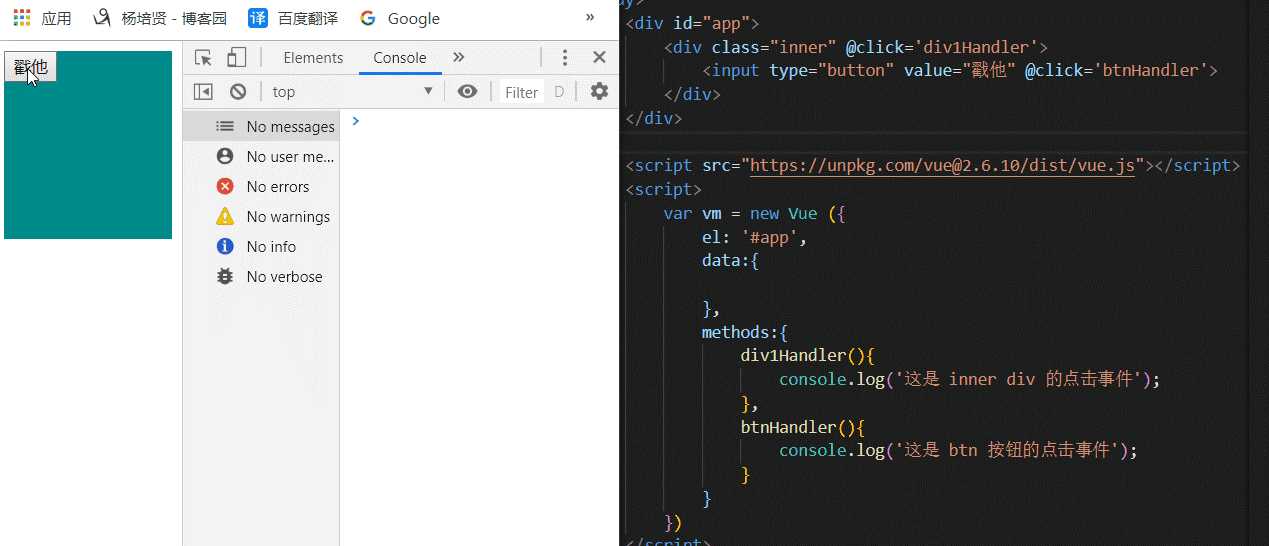The height and width of the screenshot is (546, 1269).
Task: Open DevTools three-dot customize menu
Action: (x=565, y=58)
